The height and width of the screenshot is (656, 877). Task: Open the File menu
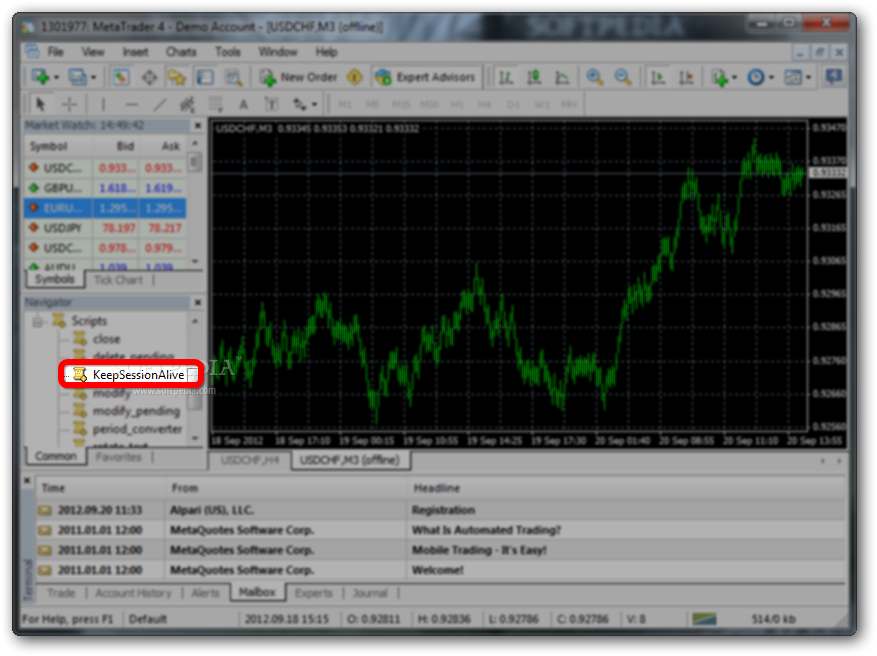(55, 52)
